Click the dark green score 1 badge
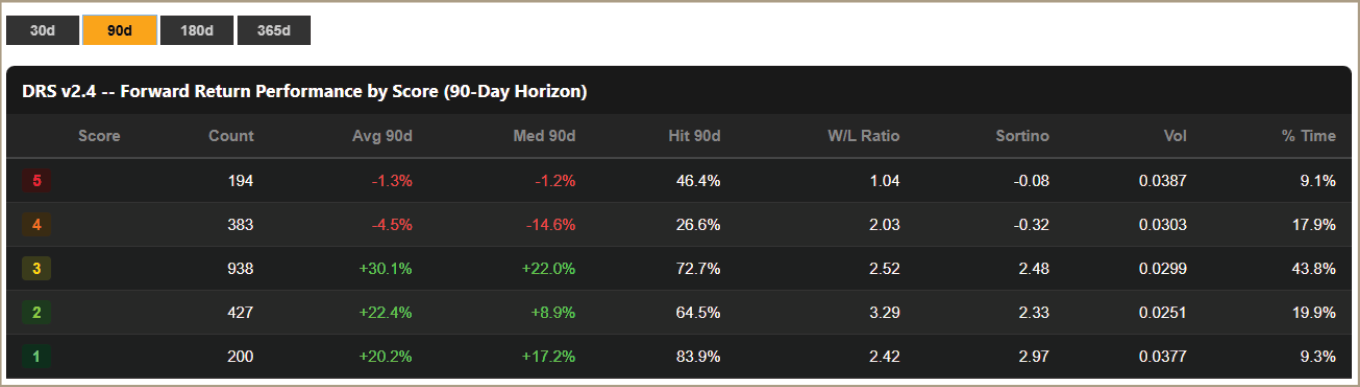 [37, 357]
